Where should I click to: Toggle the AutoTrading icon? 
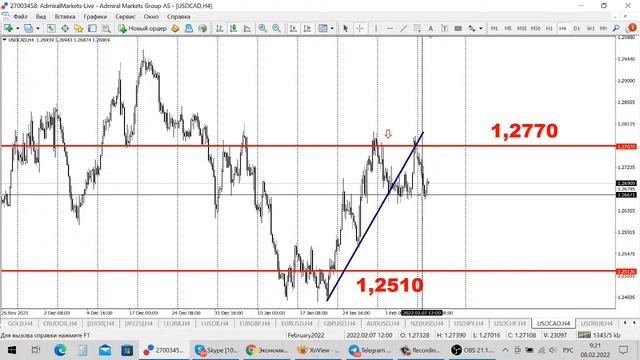[189, 28]
